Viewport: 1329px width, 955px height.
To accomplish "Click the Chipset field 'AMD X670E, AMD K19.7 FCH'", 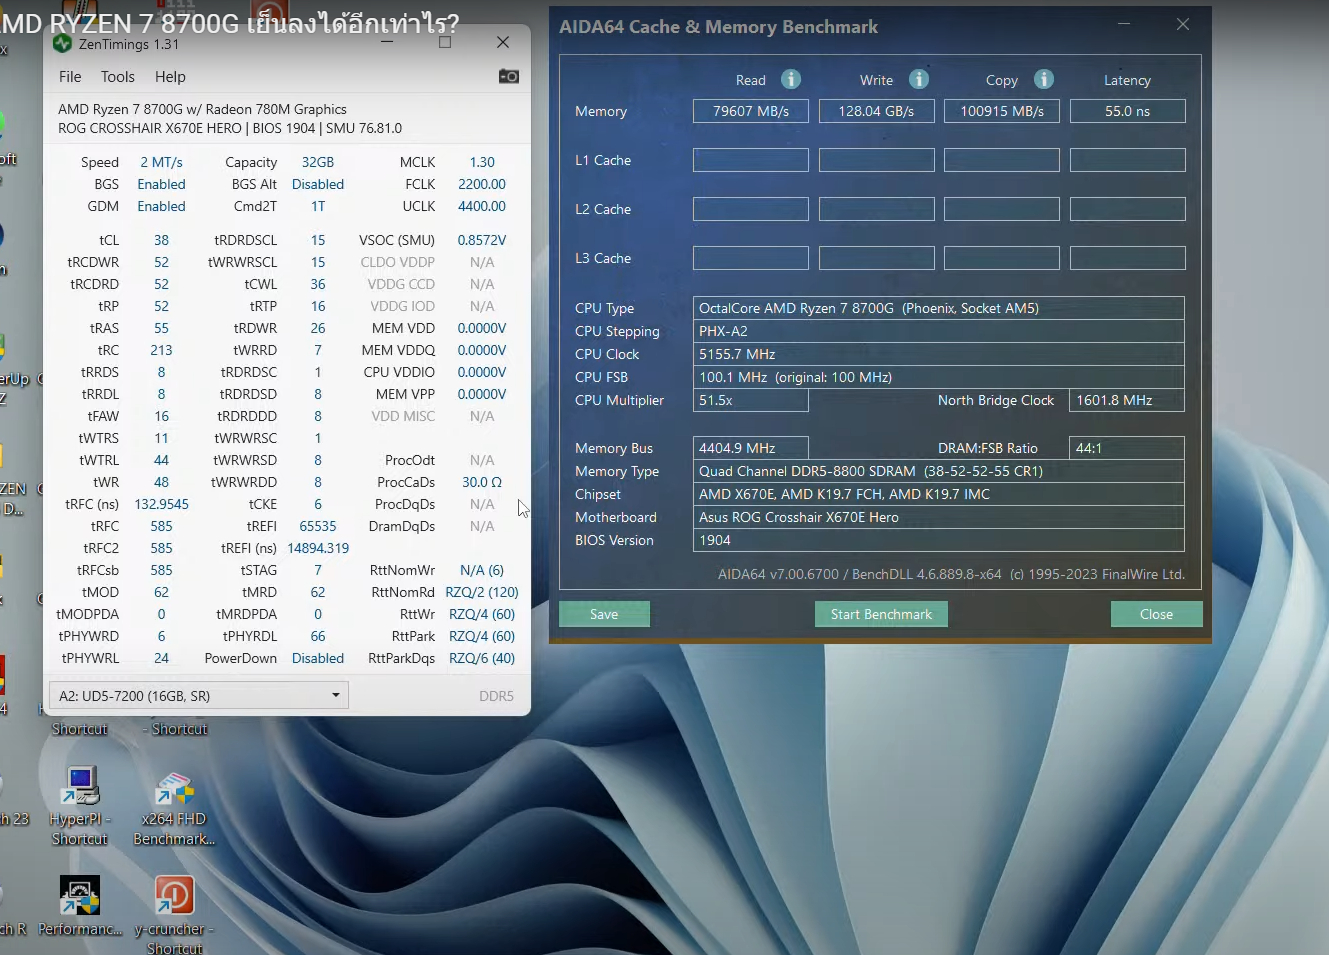I will [939, 494].
